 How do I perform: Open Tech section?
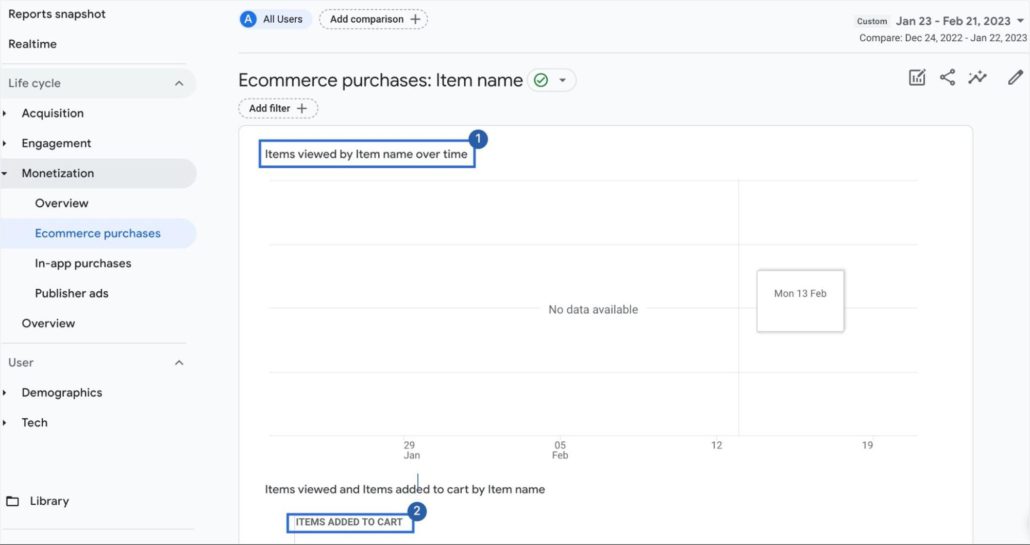point(34,423)
